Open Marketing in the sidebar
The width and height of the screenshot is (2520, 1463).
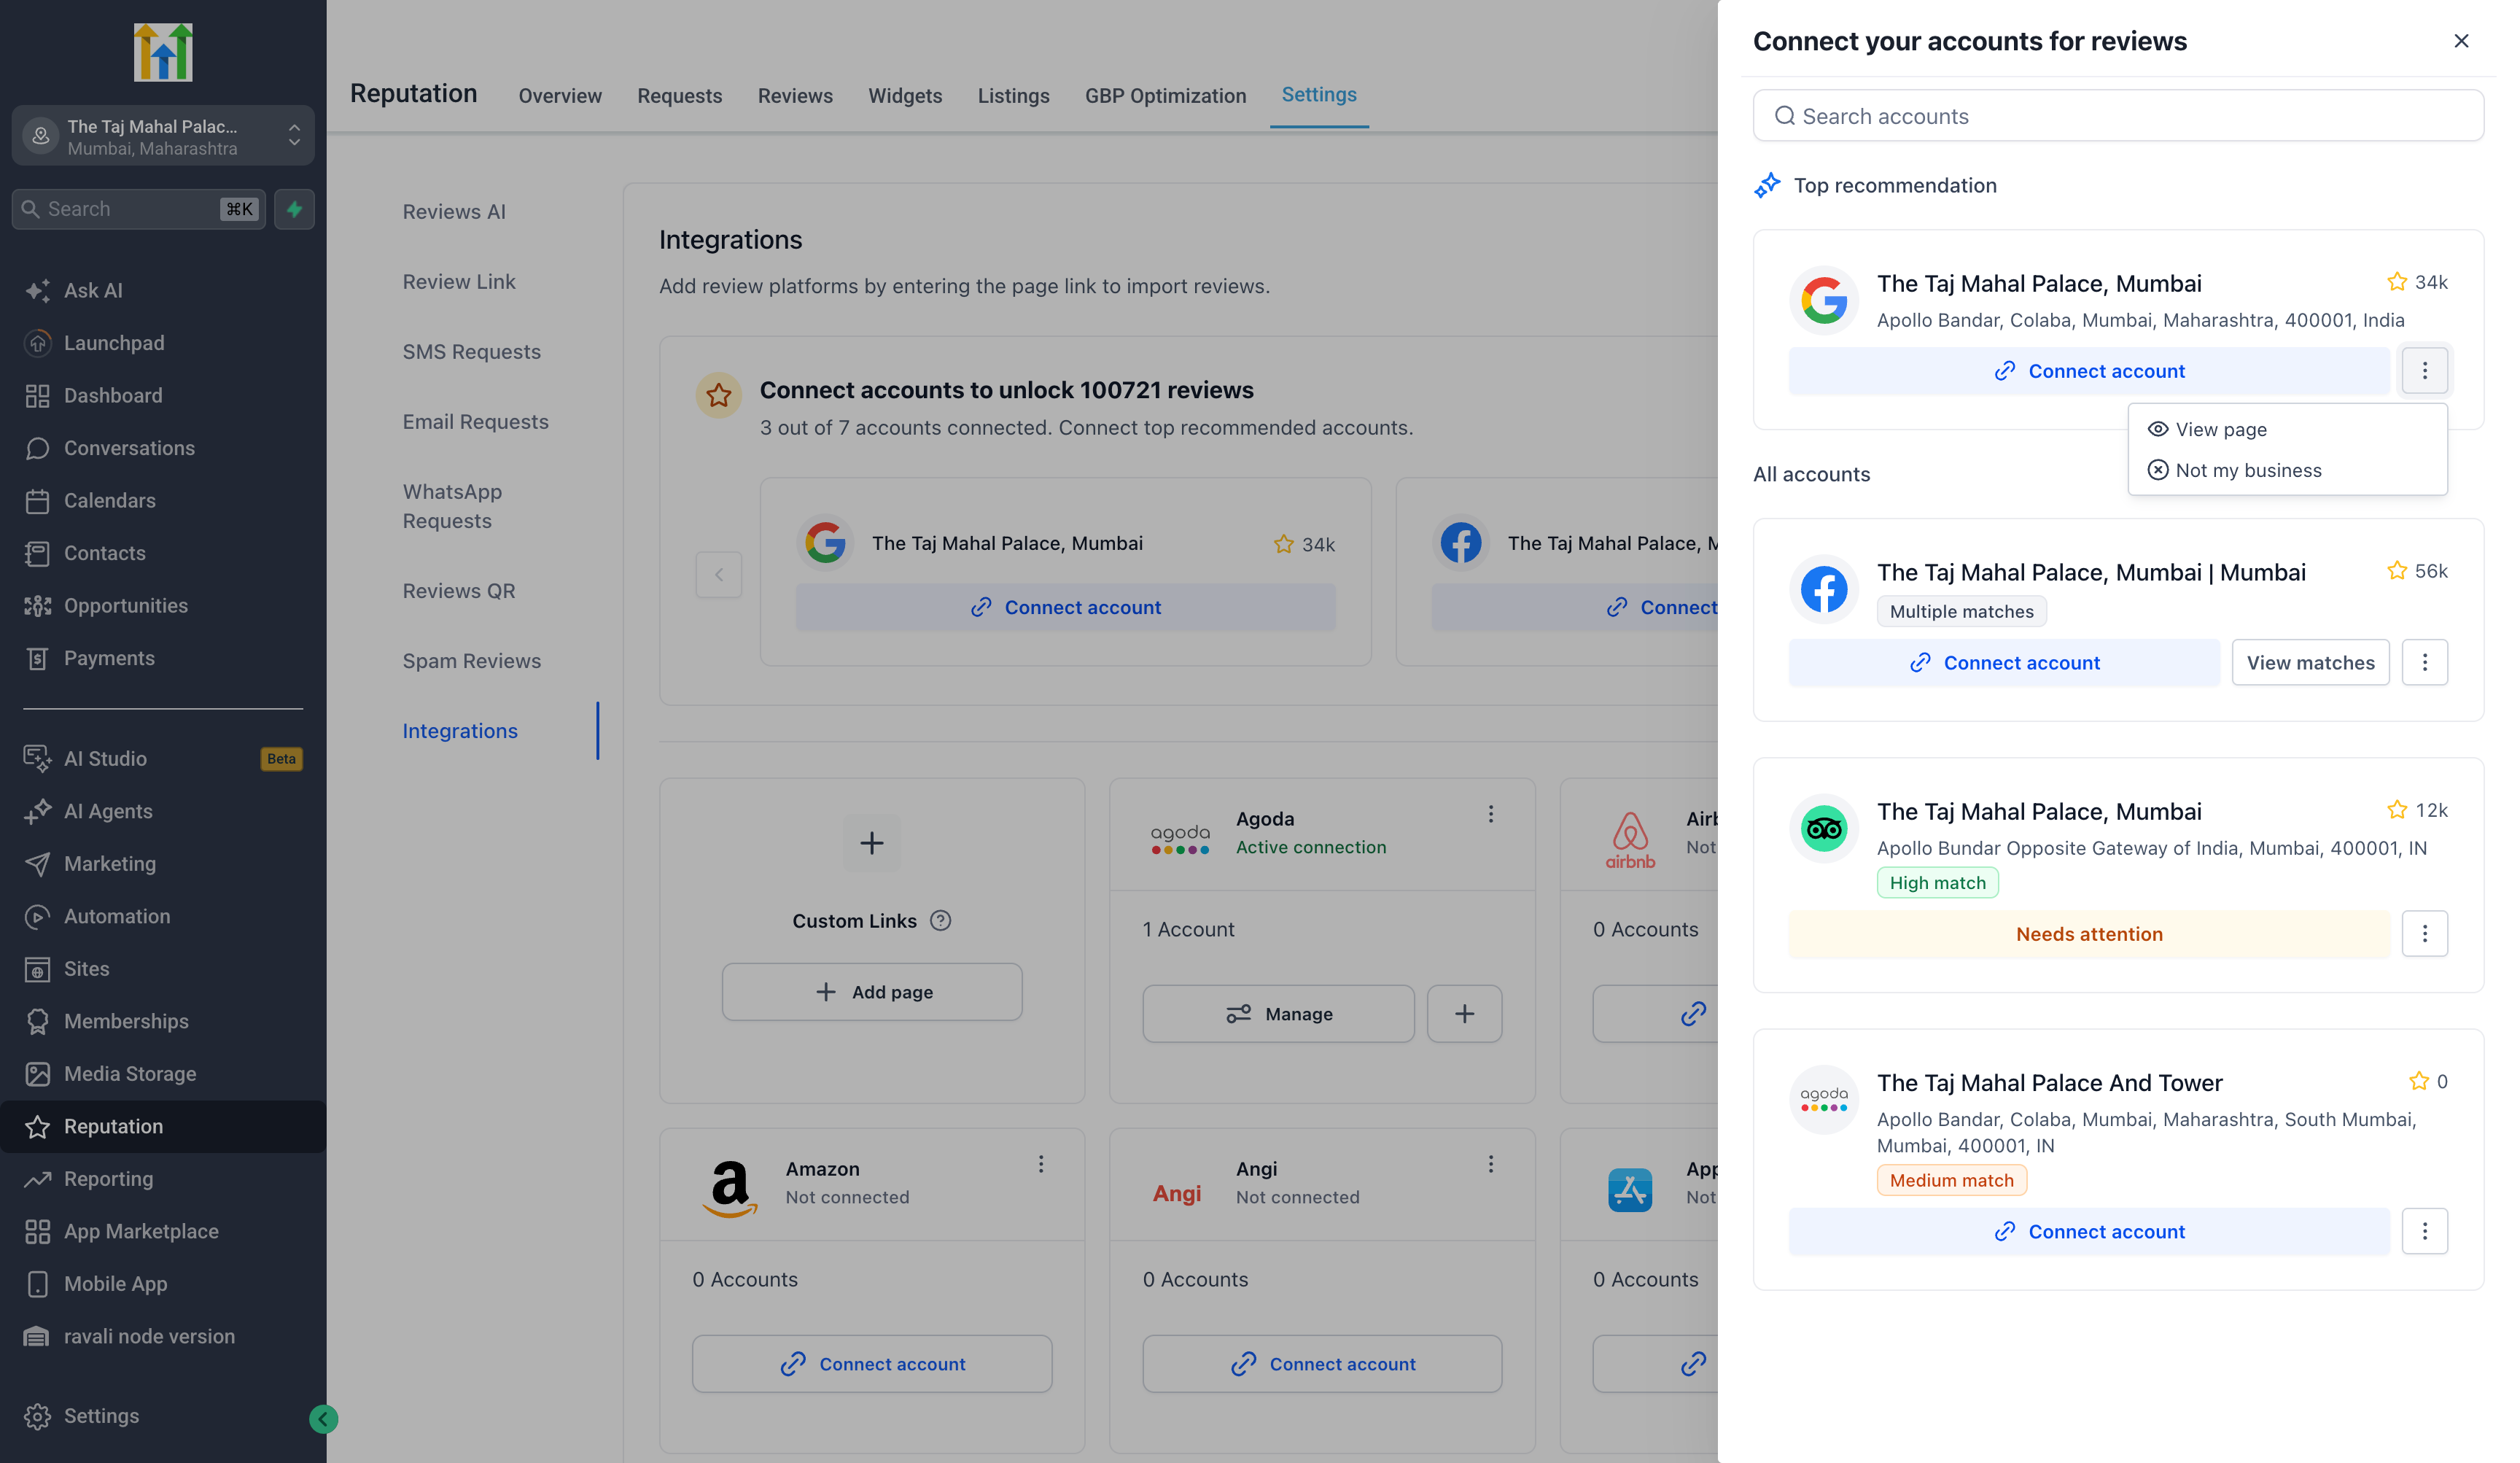pos(163,863)
